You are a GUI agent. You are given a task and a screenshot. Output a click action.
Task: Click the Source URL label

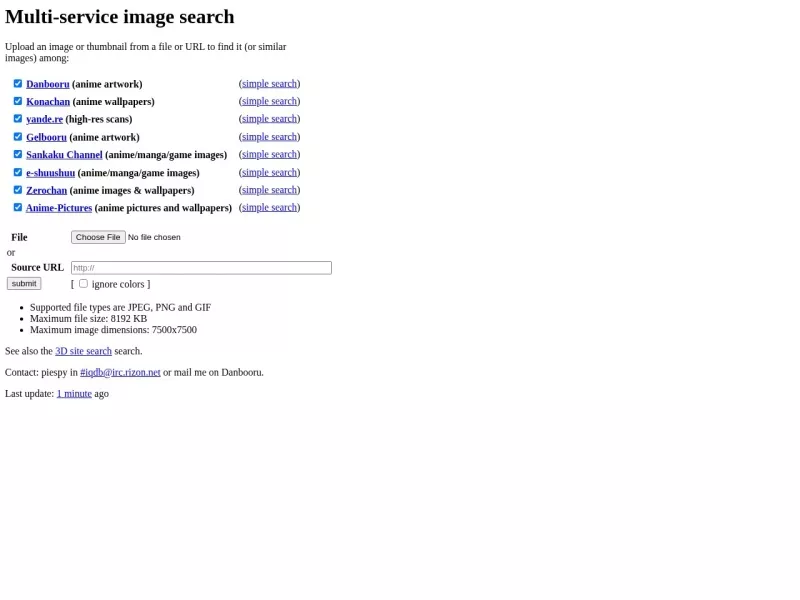click(37, 267)
